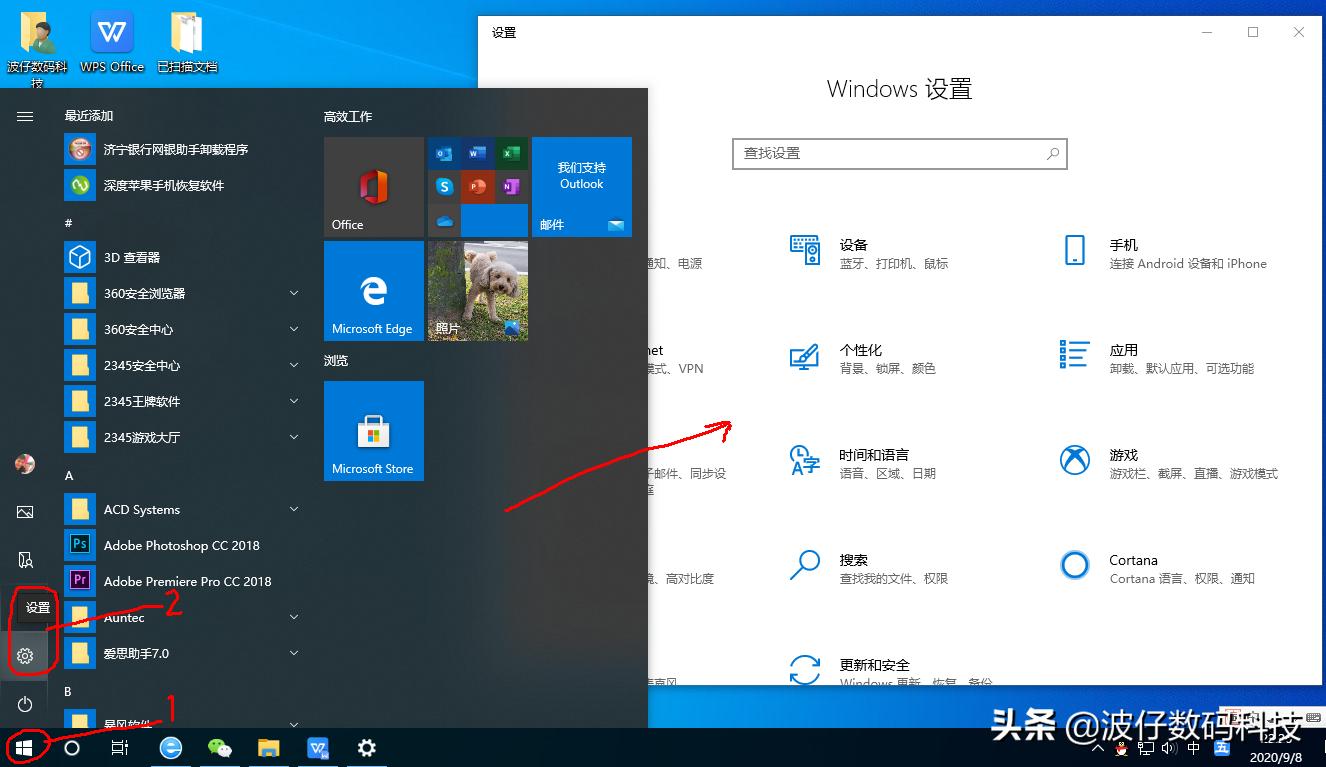Click the volume speaker icon in the tray

point(1168,748)
